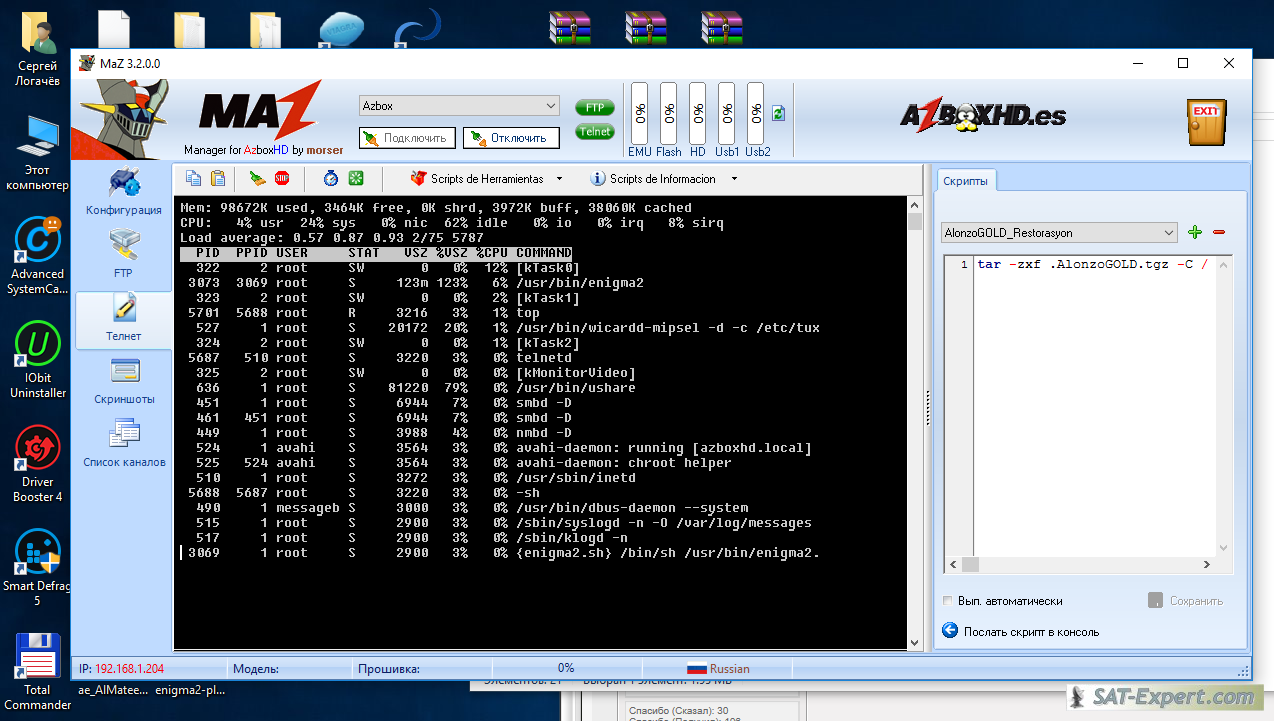
Task: Open the Скриншоты sidebar section
Action: pyautogui.click(x=124, y=381)
